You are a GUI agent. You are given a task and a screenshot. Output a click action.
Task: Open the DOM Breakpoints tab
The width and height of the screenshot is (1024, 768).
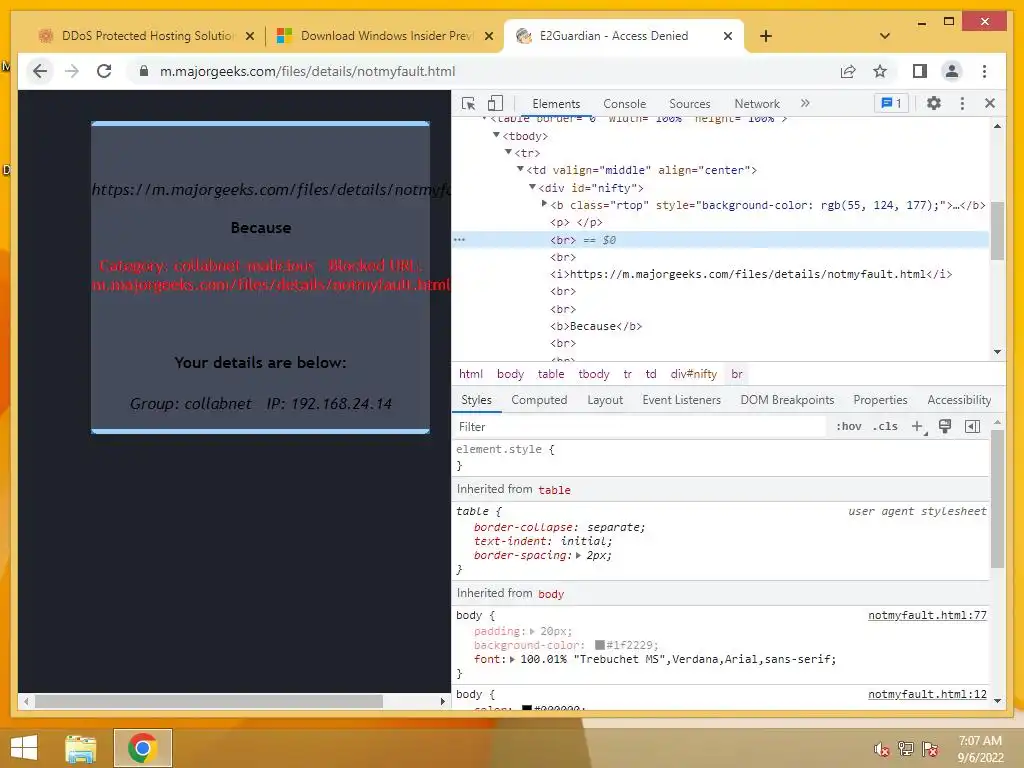point(787,400)
